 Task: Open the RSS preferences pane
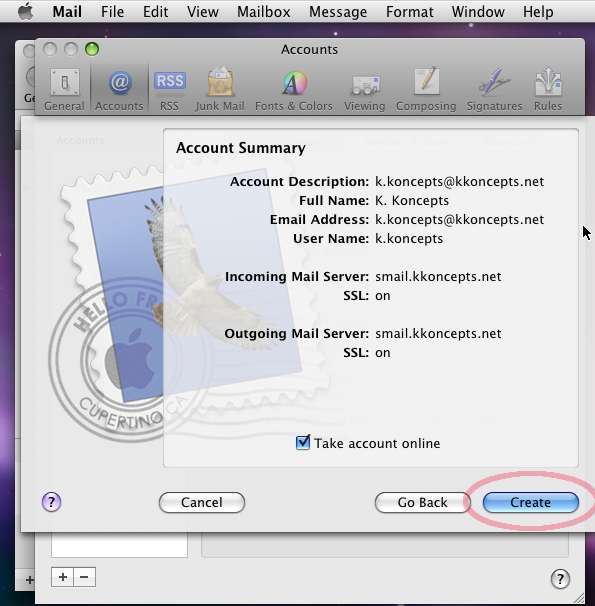(x=170, y=90)
